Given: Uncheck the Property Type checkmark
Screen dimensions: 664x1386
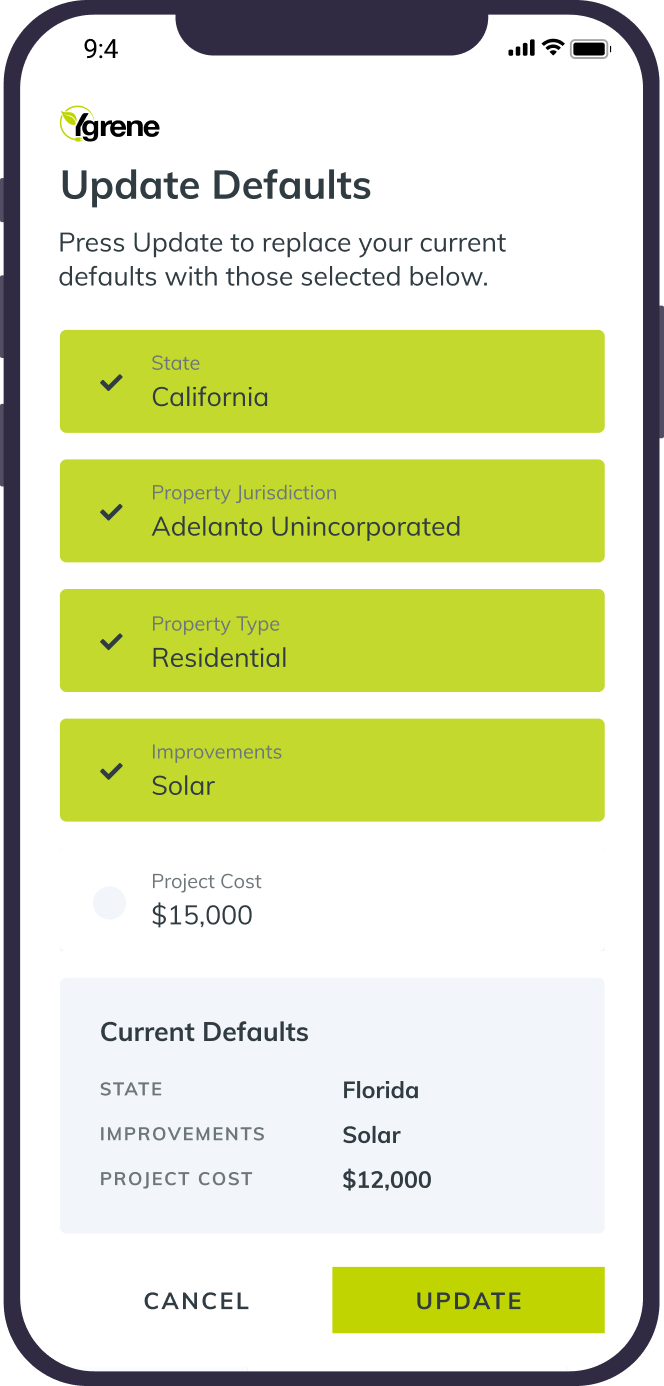Looking at the screenshot, I should tap(111, 641).
